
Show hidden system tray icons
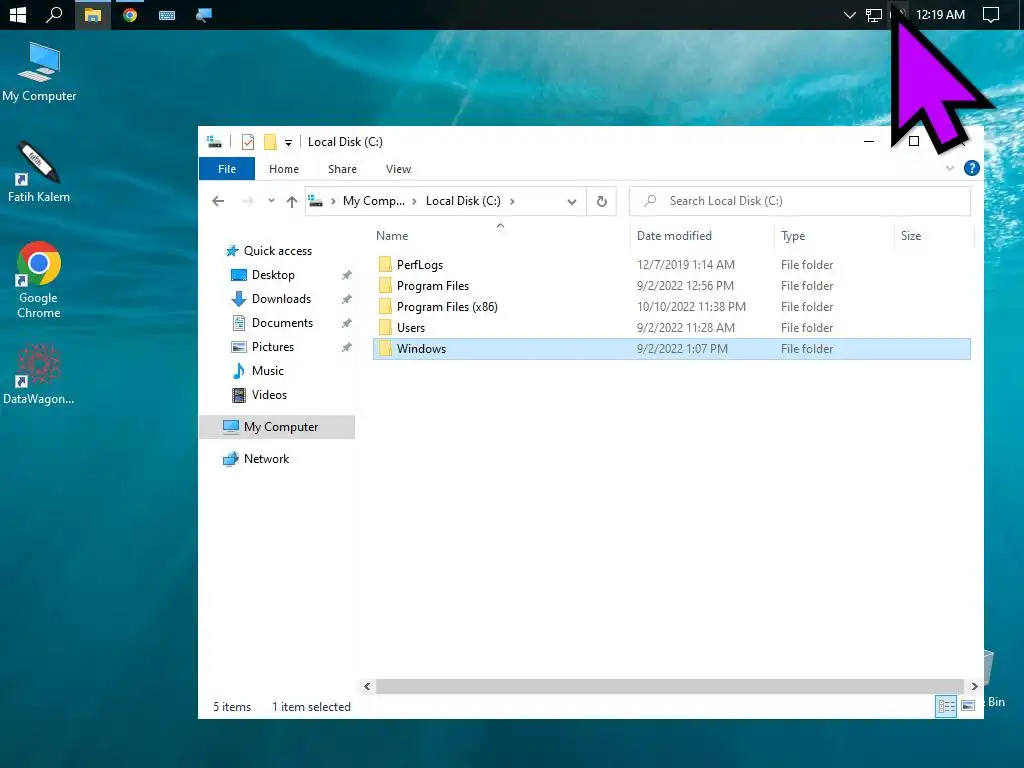point(850,15)
